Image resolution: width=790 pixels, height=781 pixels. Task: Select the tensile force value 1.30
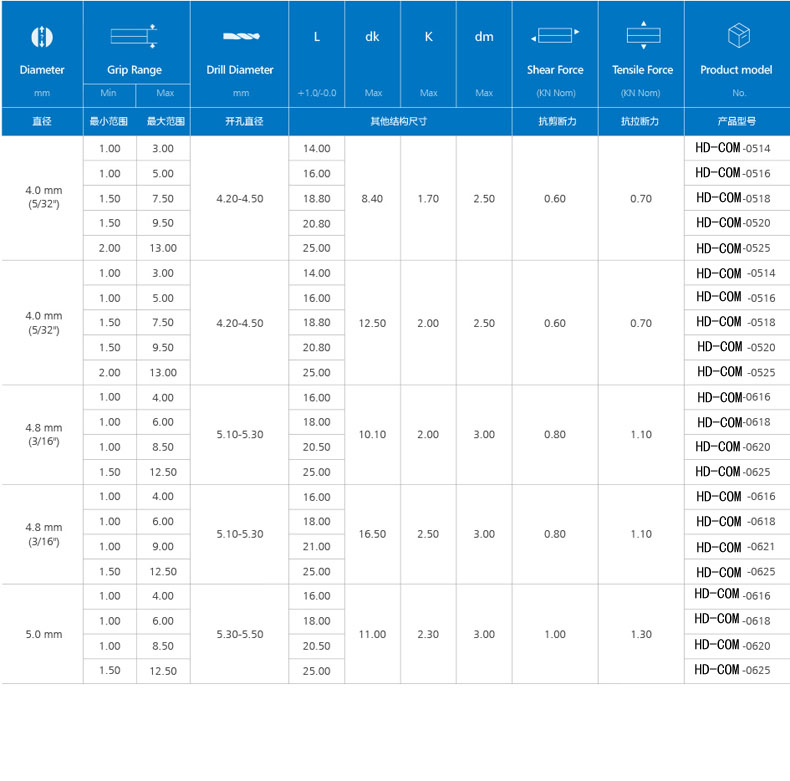click(x=641, y=634)
